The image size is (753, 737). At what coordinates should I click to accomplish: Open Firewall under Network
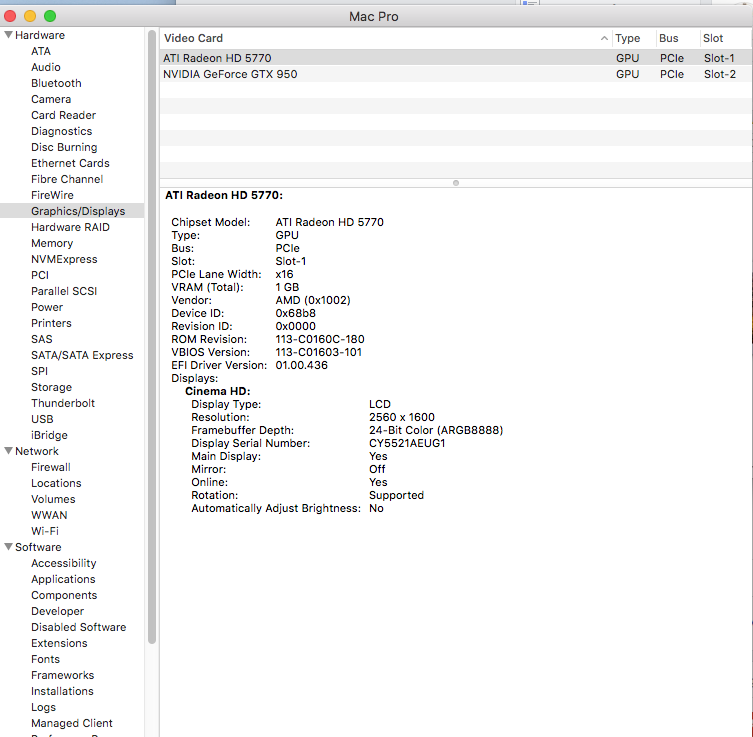pyautogui.click(x=51, y=467)
